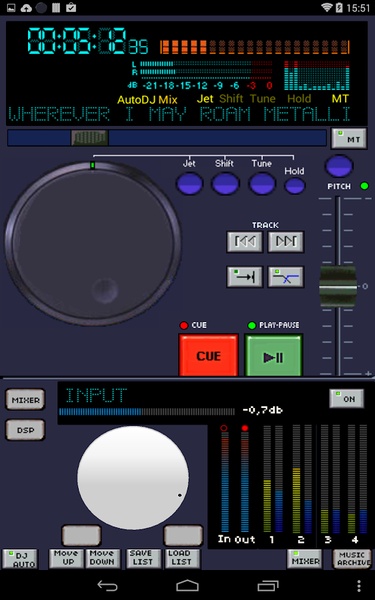Tap the shopping bag notification icon
Viewport: 375px width, 600px height.
tap(71, 8)
